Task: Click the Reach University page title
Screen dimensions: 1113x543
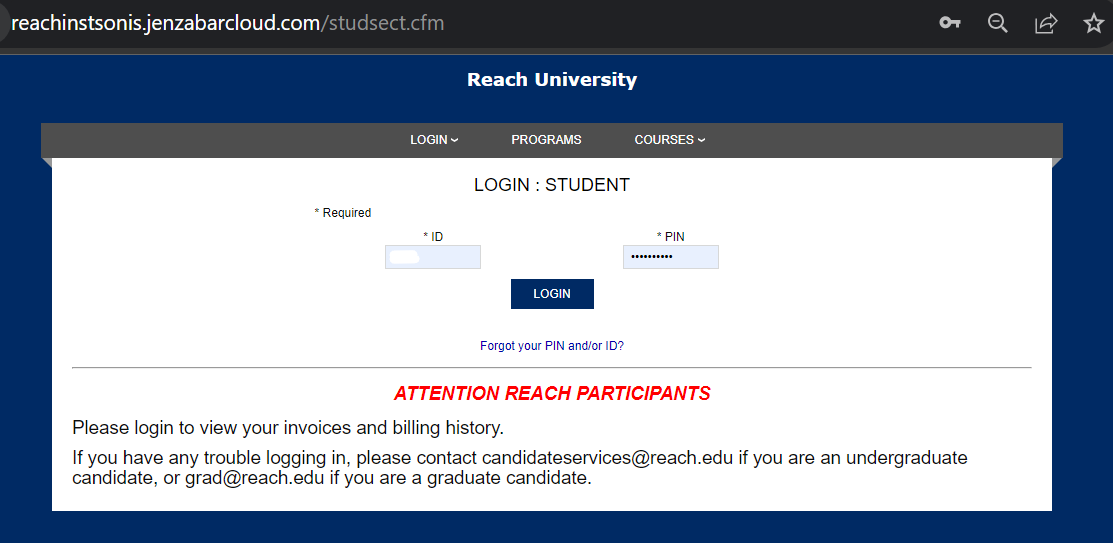Action: [552, 79]
